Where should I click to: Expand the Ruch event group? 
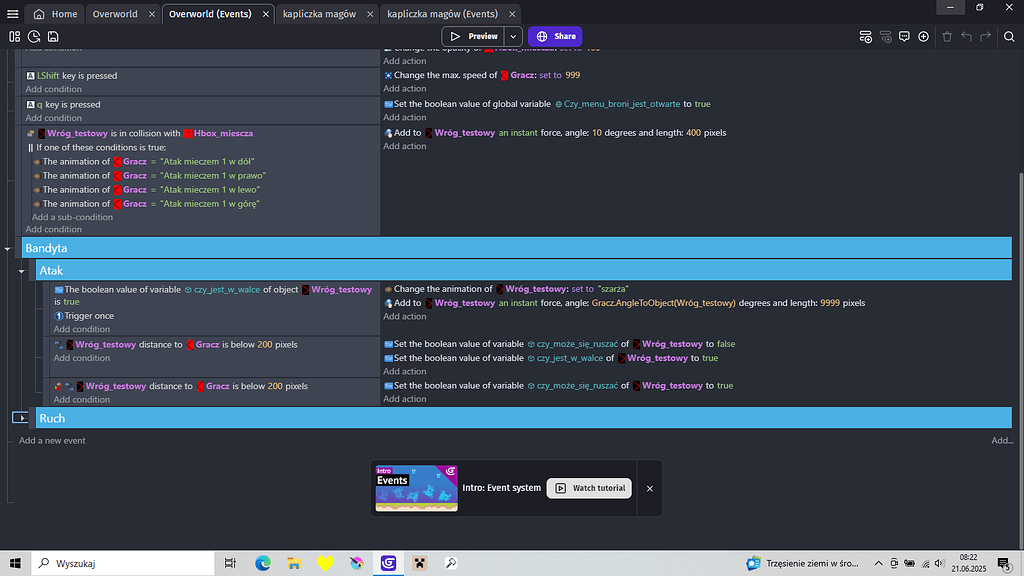21,418
